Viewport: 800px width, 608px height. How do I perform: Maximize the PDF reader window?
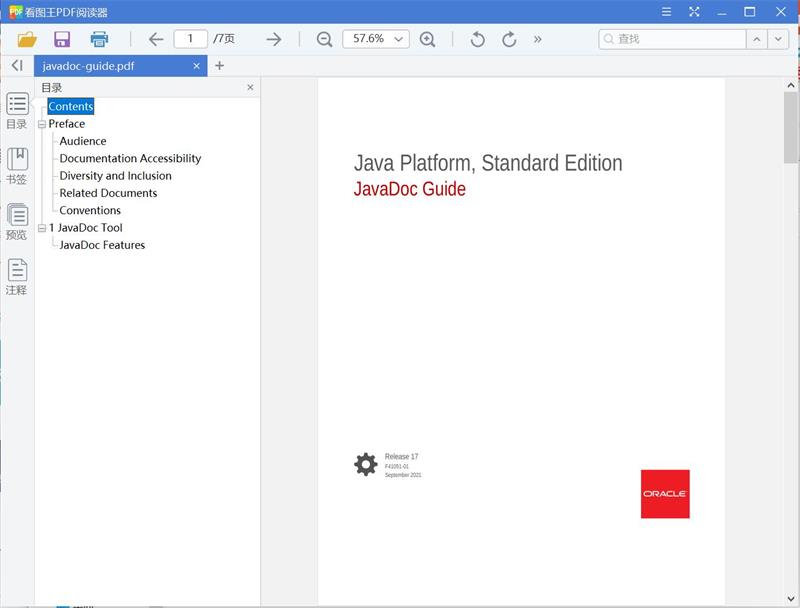point(749,12)
